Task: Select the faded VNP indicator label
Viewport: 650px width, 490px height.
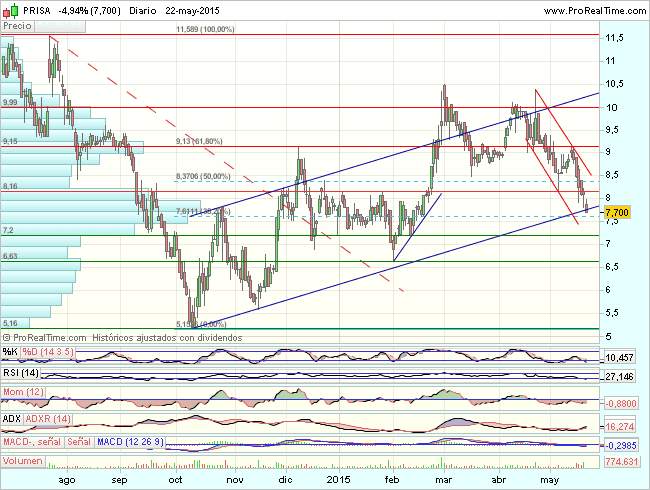Action: 59,26
